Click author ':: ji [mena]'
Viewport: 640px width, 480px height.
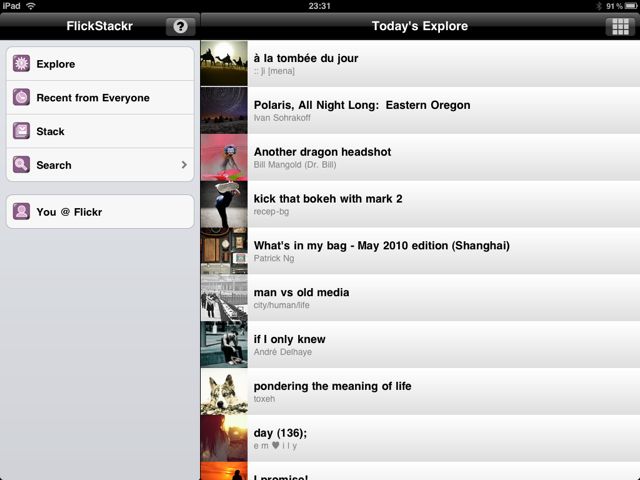[x=274, y=71]
